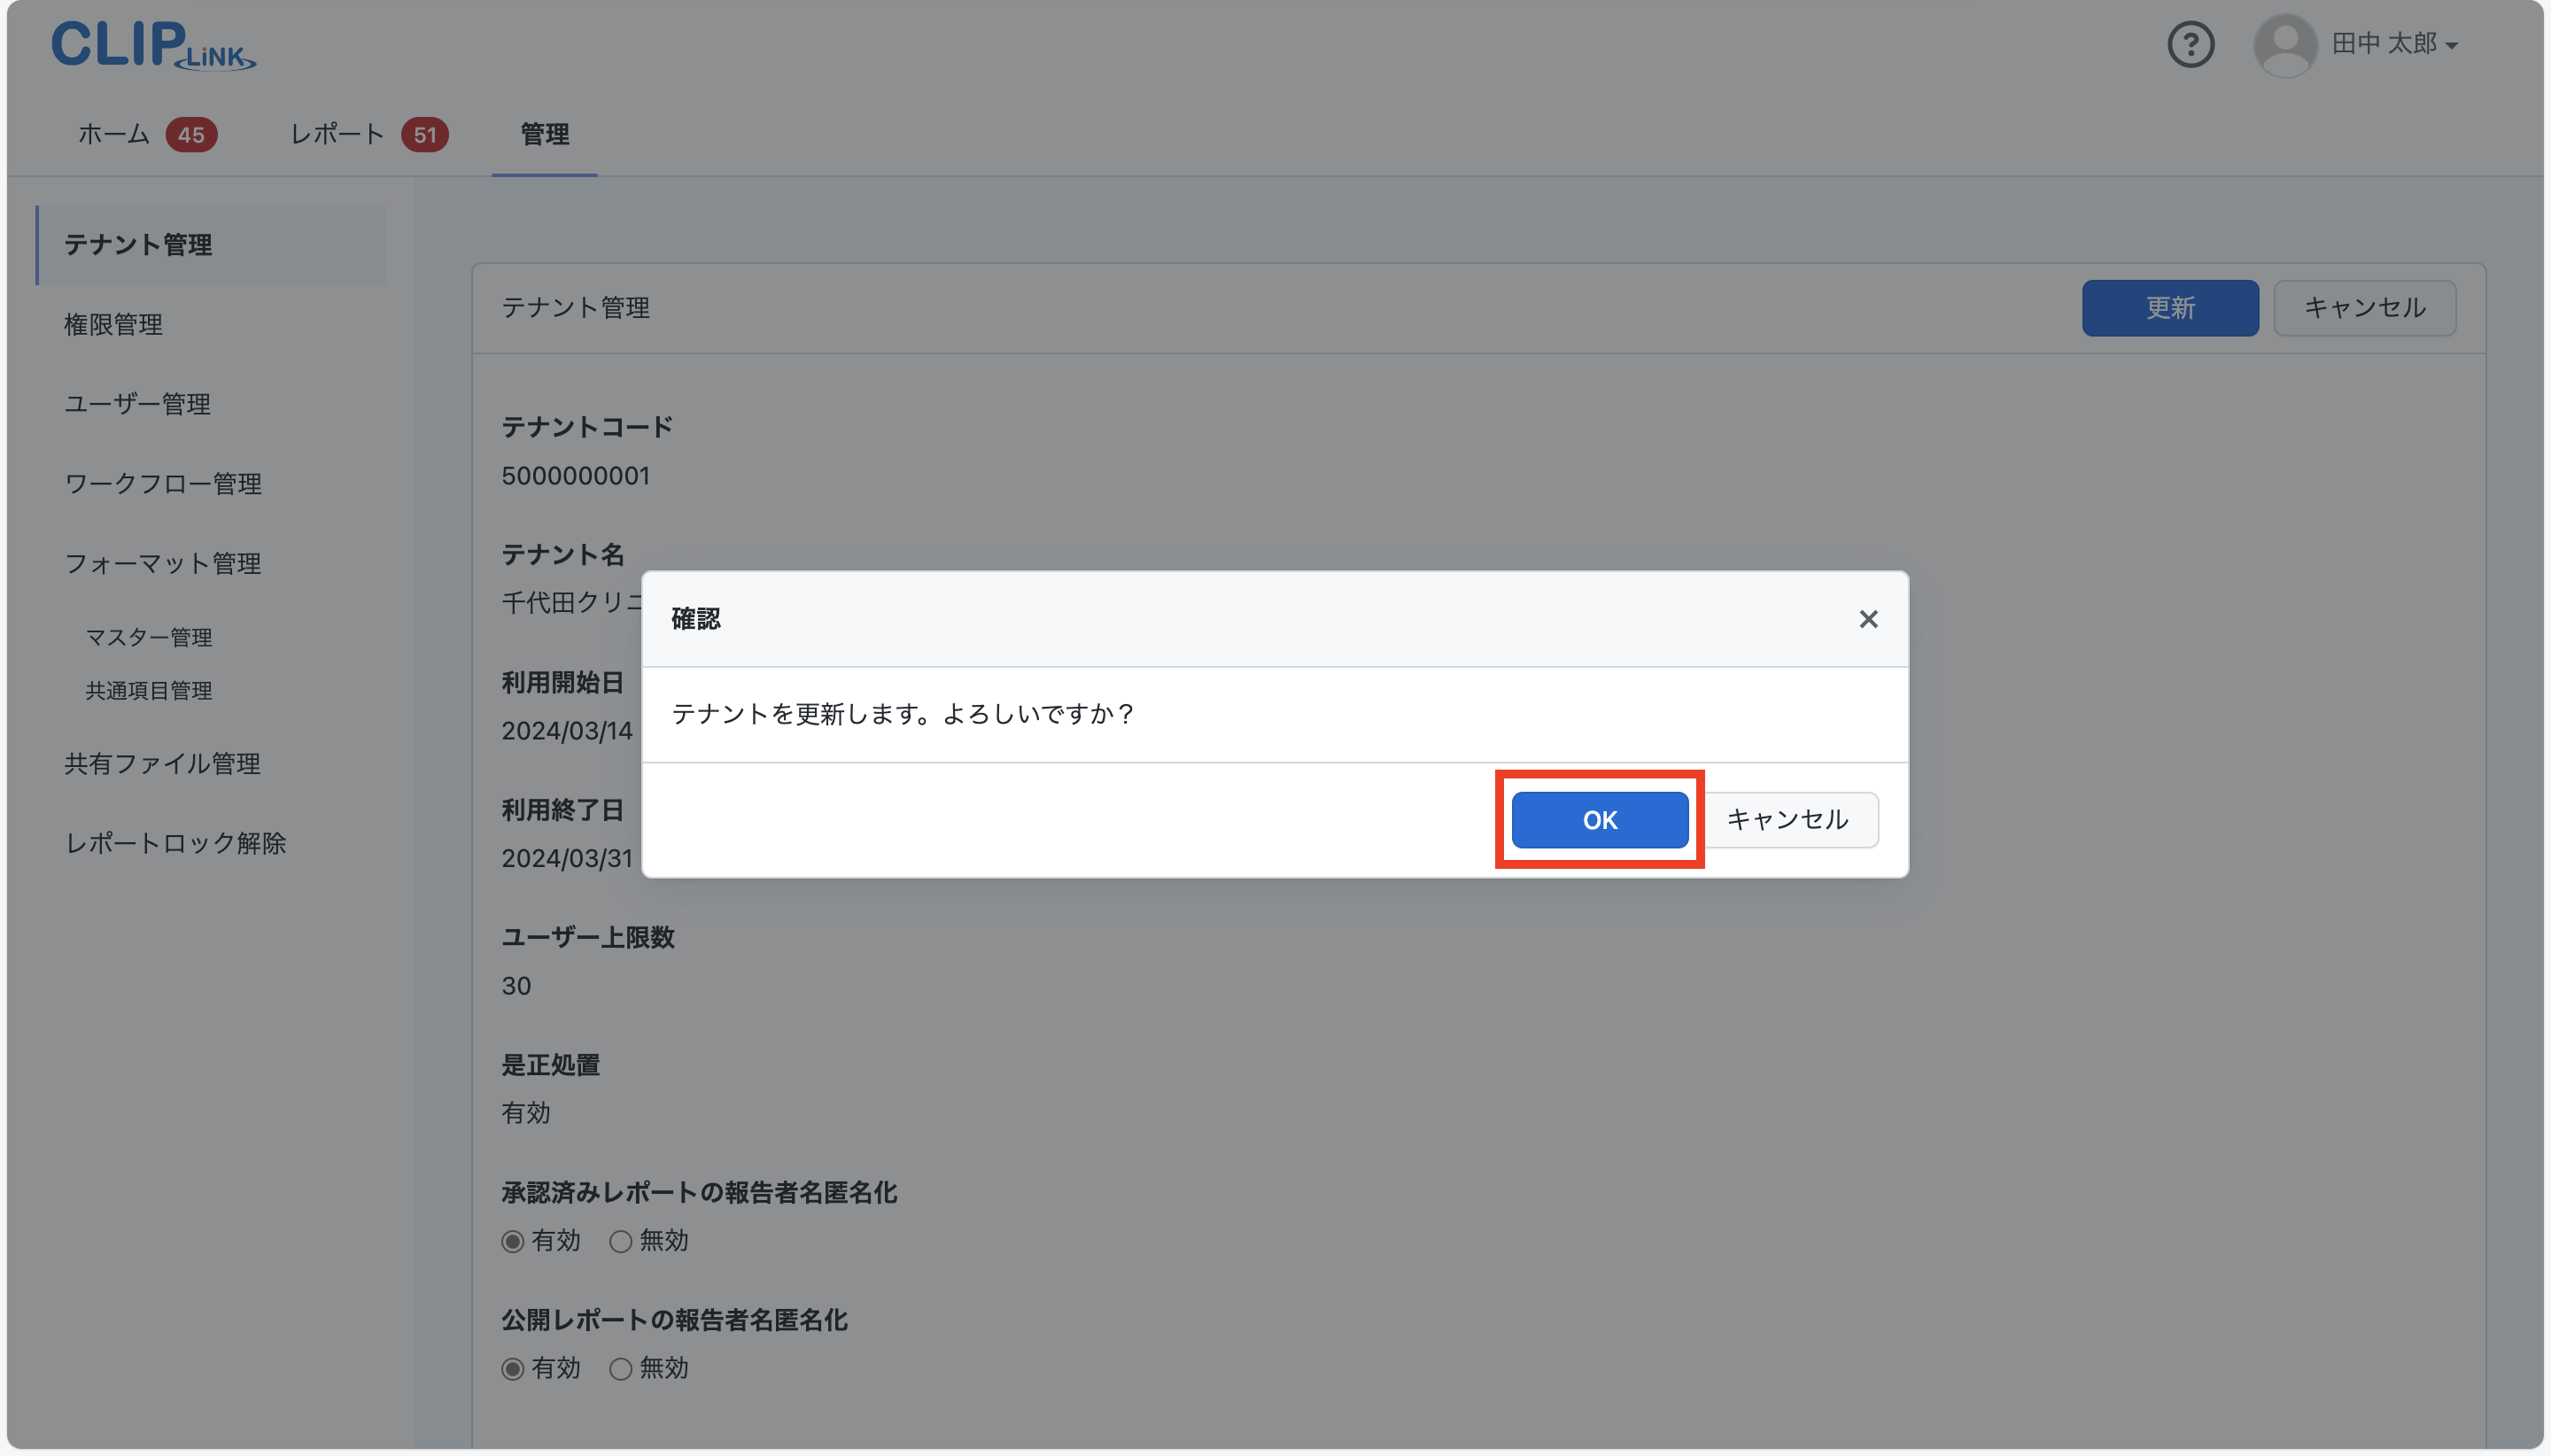Click the red 51 badge on レポート
The image size is (2551, 1456).
[425, 135]
